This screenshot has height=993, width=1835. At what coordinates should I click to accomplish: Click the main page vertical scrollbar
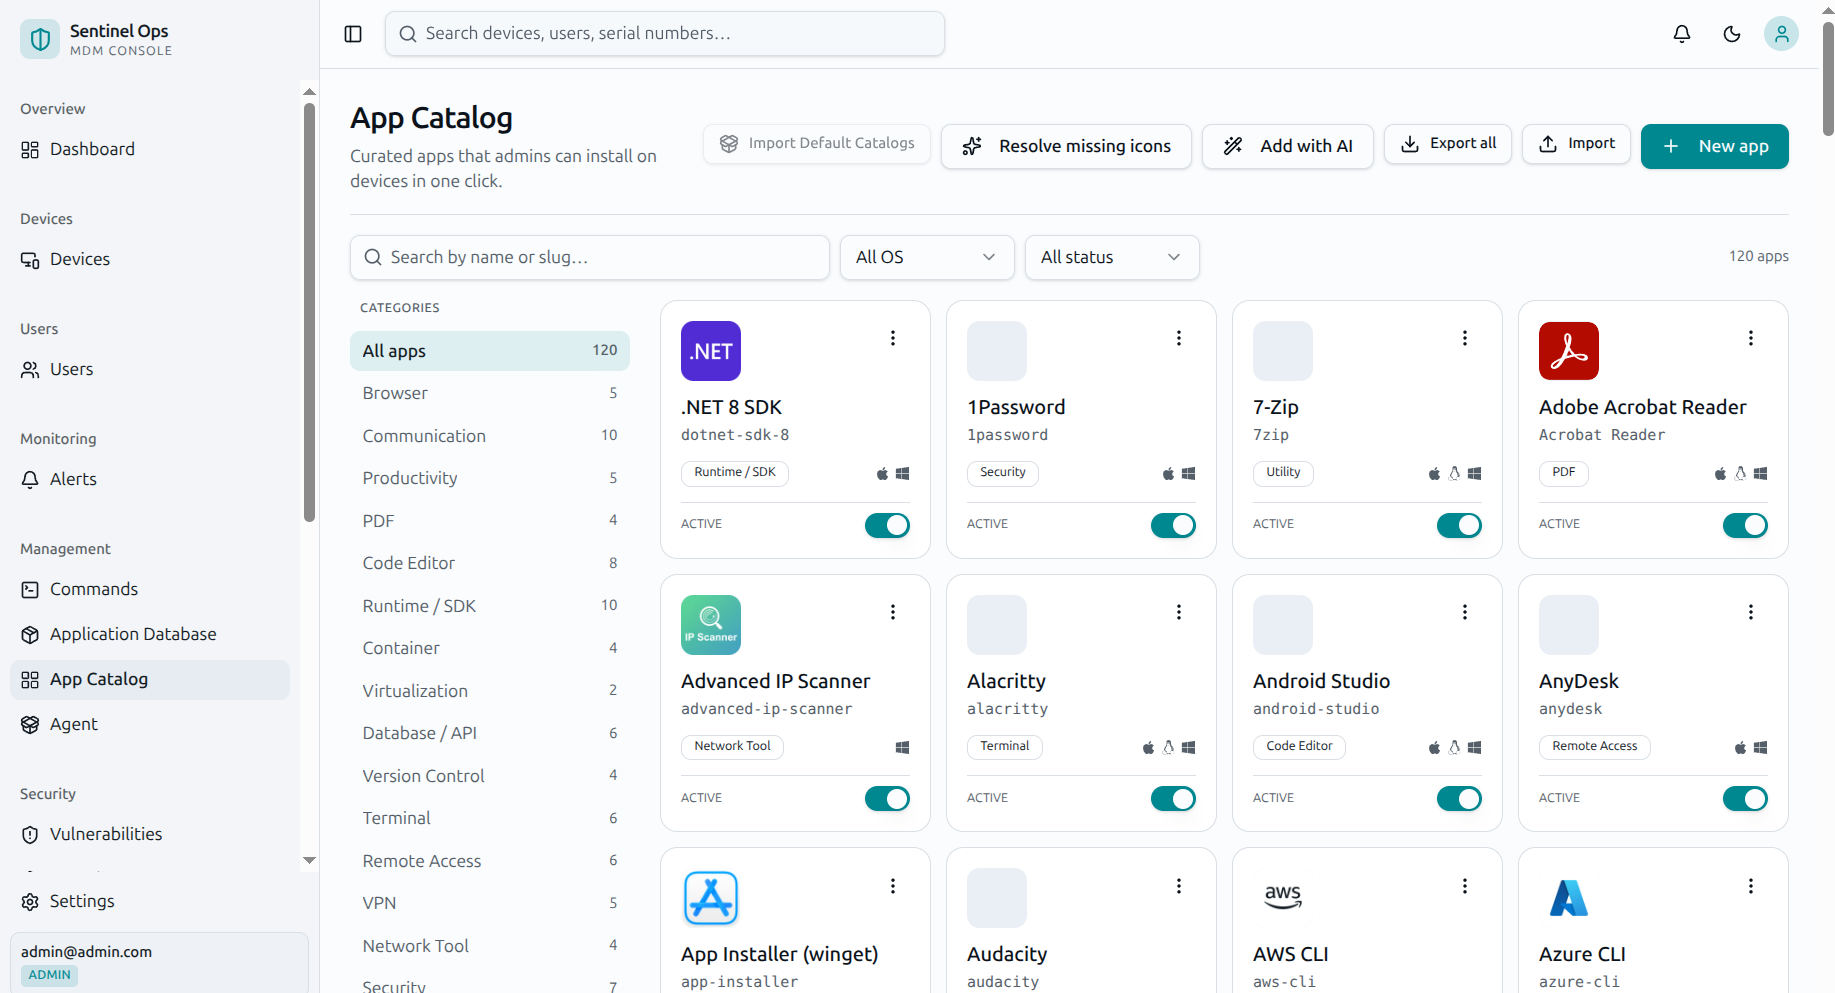tap(1828, 78)
